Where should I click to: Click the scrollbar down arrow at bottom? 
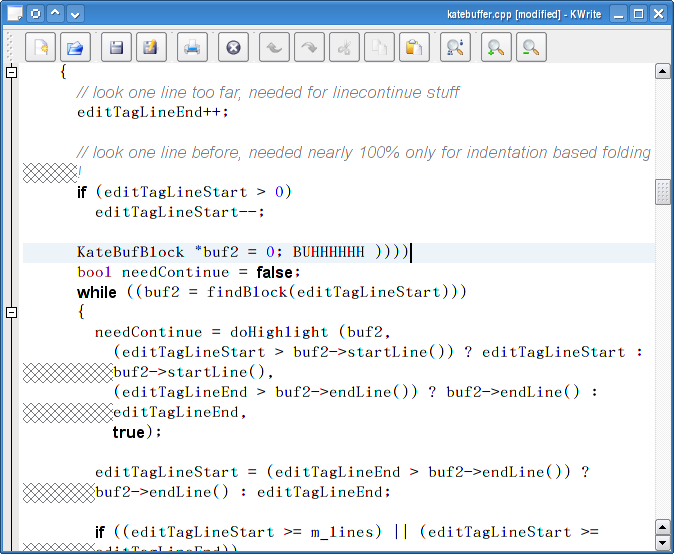[x=662, y=542]
